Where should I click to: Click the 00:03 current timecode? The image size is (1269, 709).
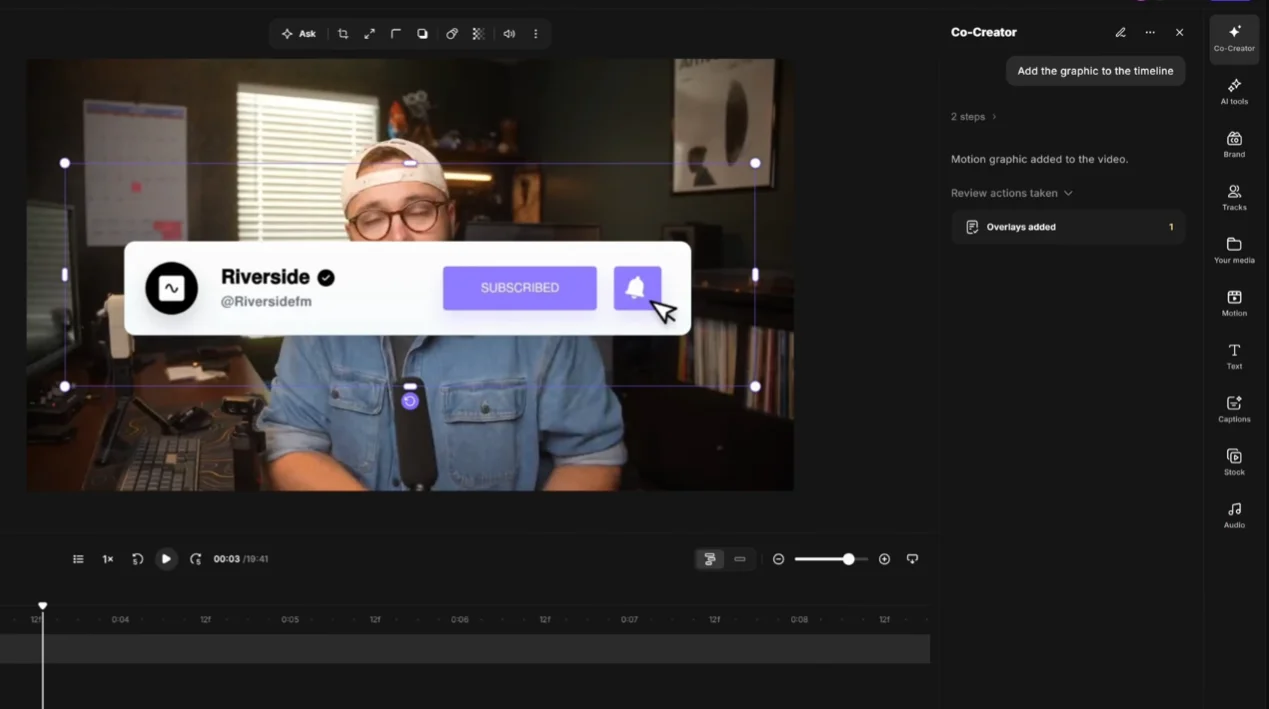[x=226, y=559]
